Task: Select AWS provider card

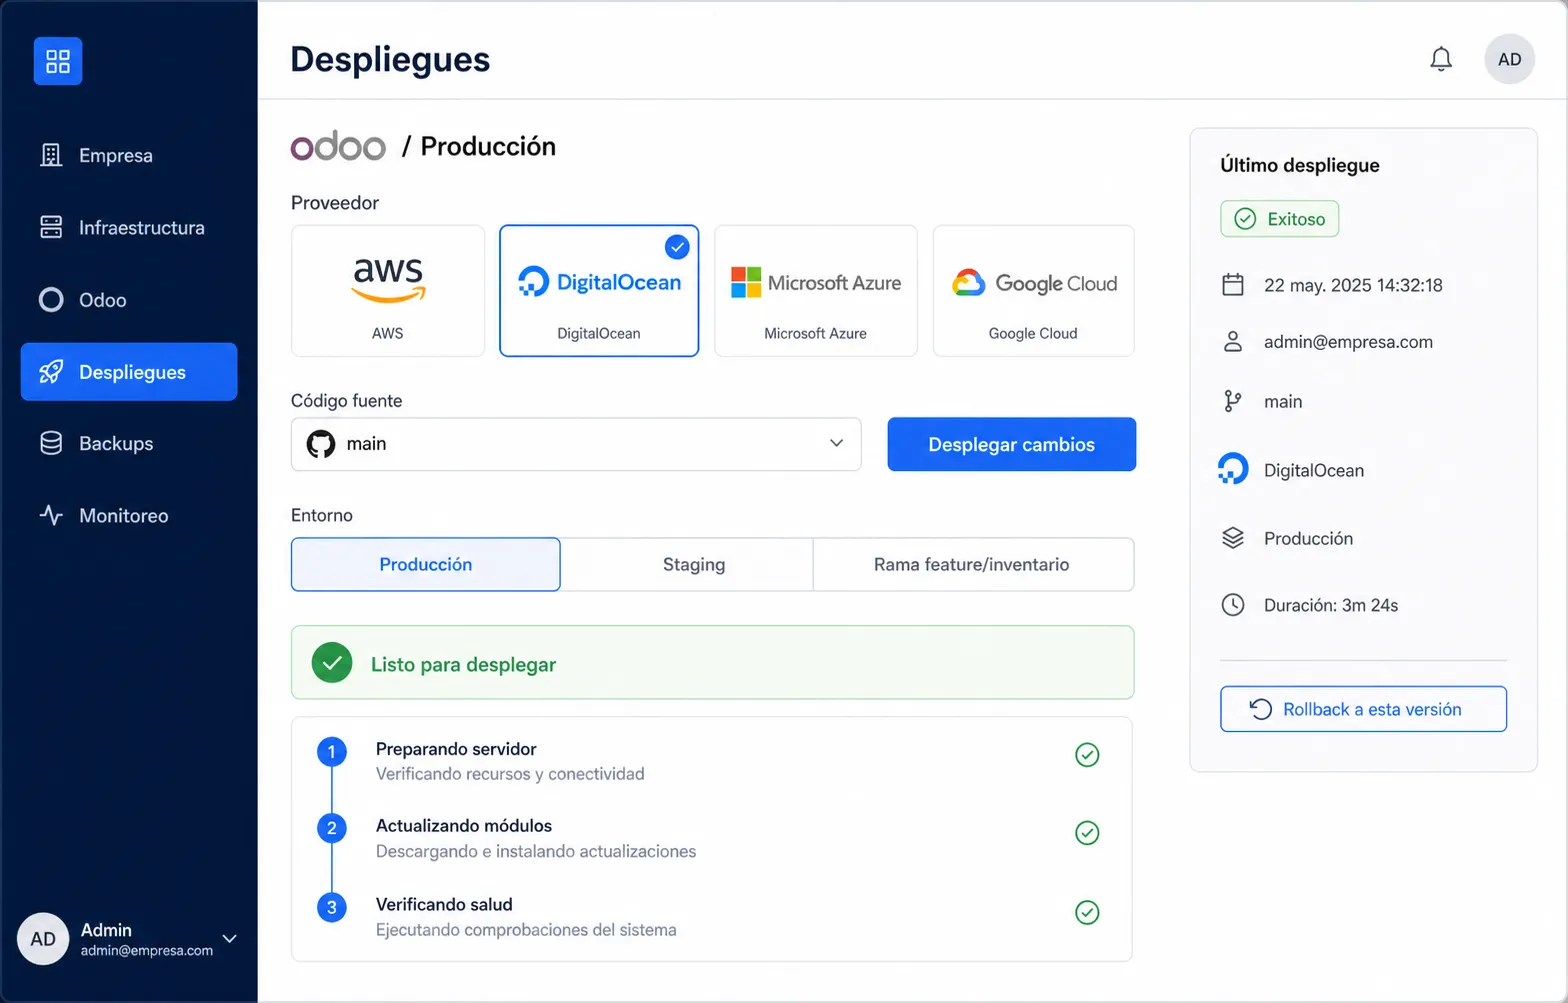Action: click(388, 291)
